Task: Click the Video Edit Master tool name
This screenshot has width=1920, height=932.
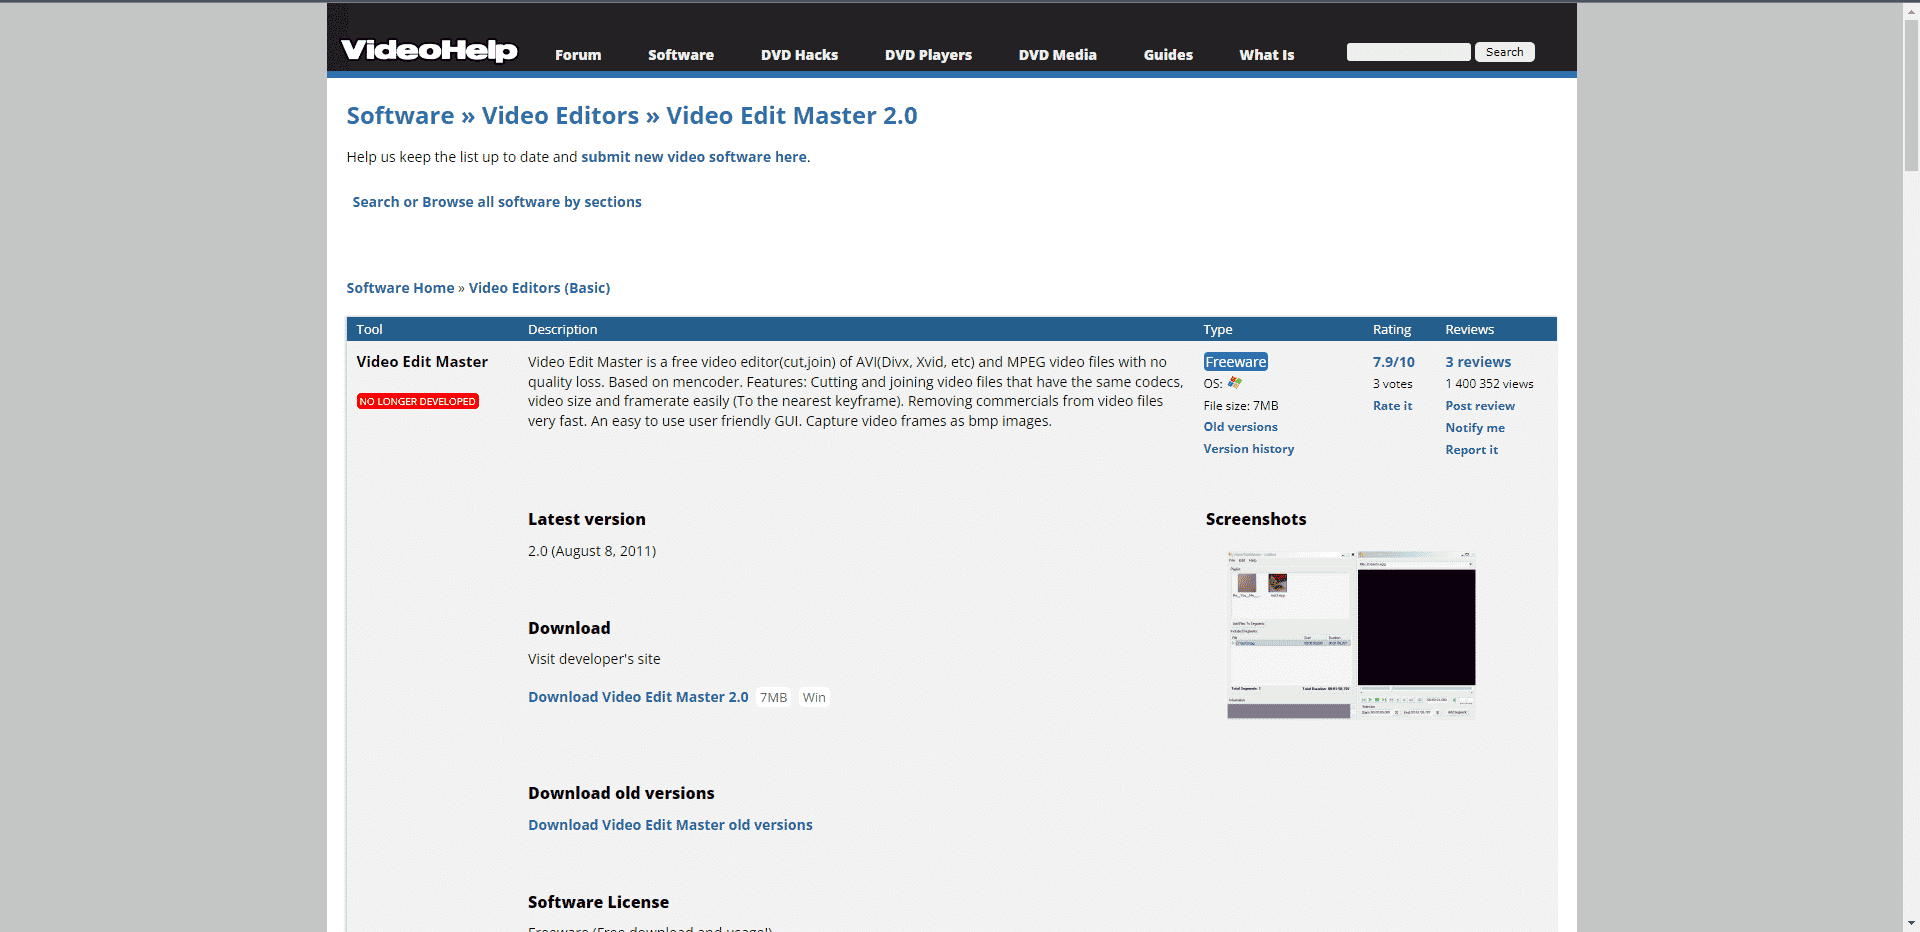Action: (422, 362)
